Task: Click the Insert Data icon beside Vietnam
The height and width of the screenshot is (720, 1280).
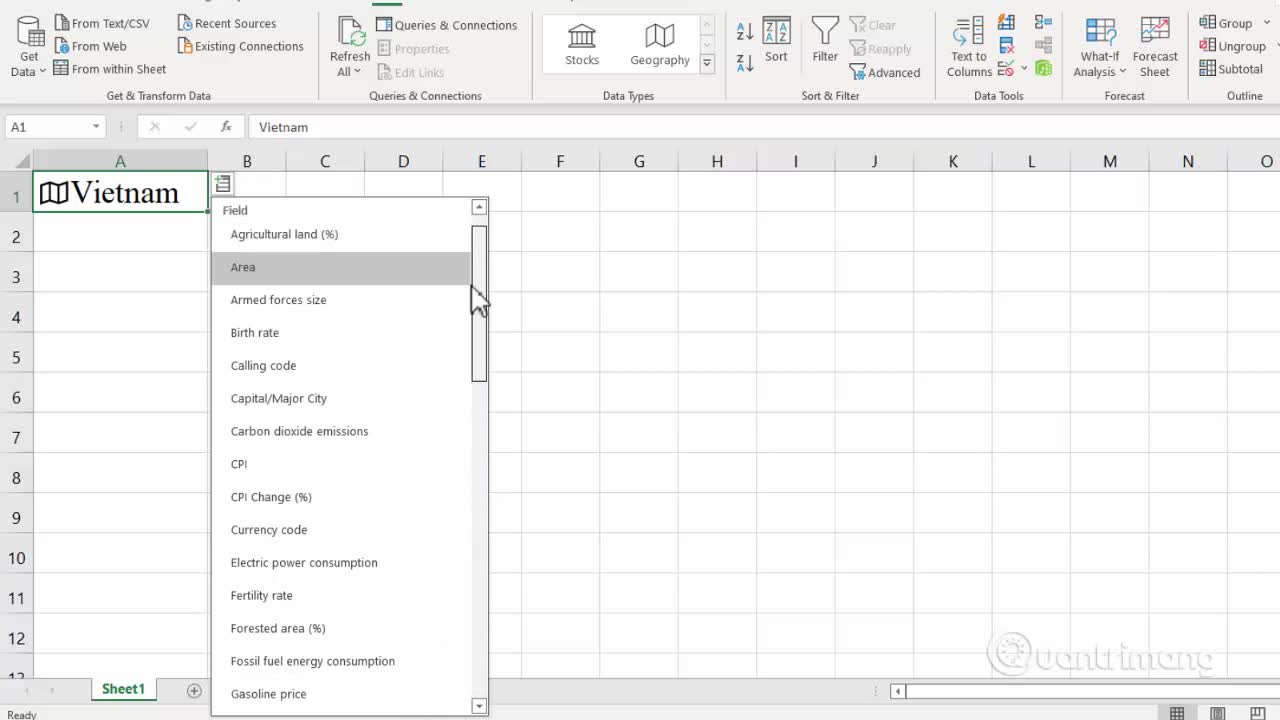Action: click(x=222, y=184)
